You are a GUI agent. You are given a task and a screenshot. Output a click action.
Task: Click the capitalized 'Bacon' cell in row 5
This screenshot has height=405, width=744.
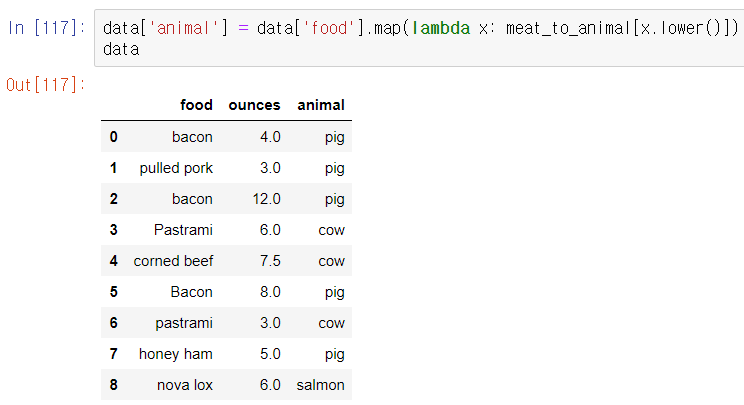tap(191, 292)
